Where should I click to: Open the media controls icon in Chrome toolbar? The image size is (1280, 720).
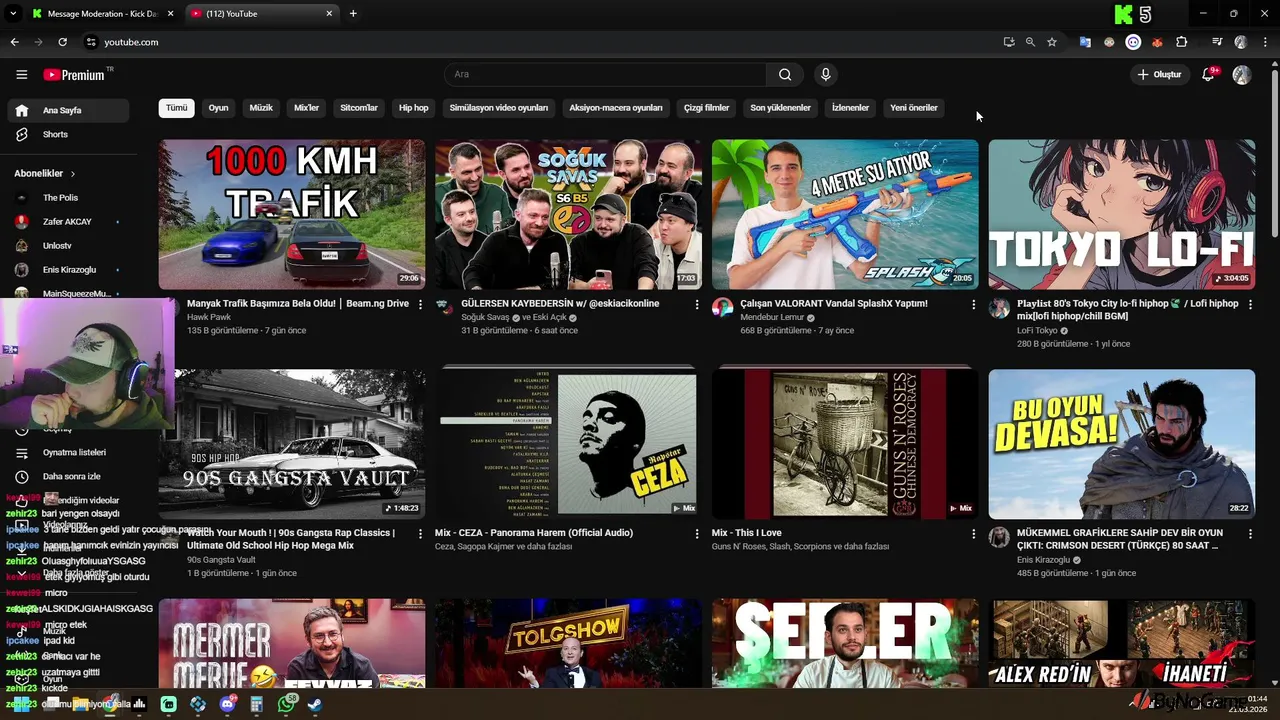click(x=1217, y=42)
